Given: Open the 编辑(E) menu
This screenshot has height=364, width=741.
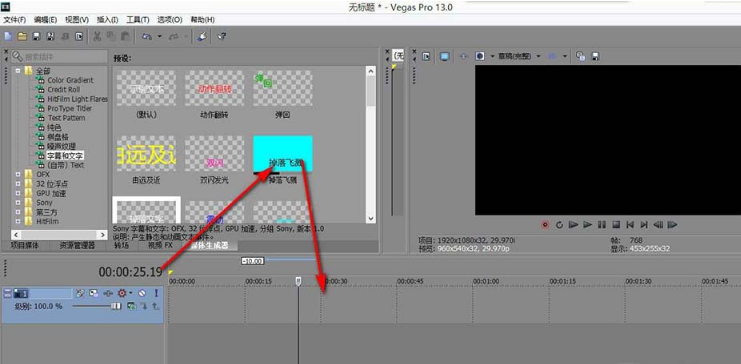Looking at the screenshot, I should click(45, 20).
